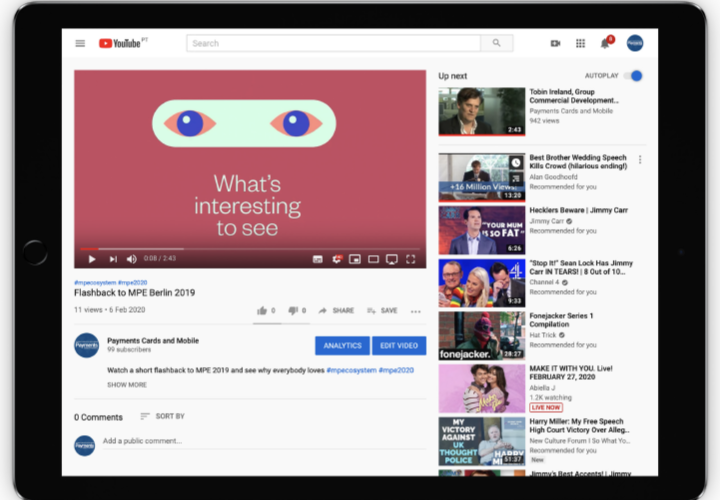Open the player settings gear
720x500 pixels.
click(x=337, y=259)
